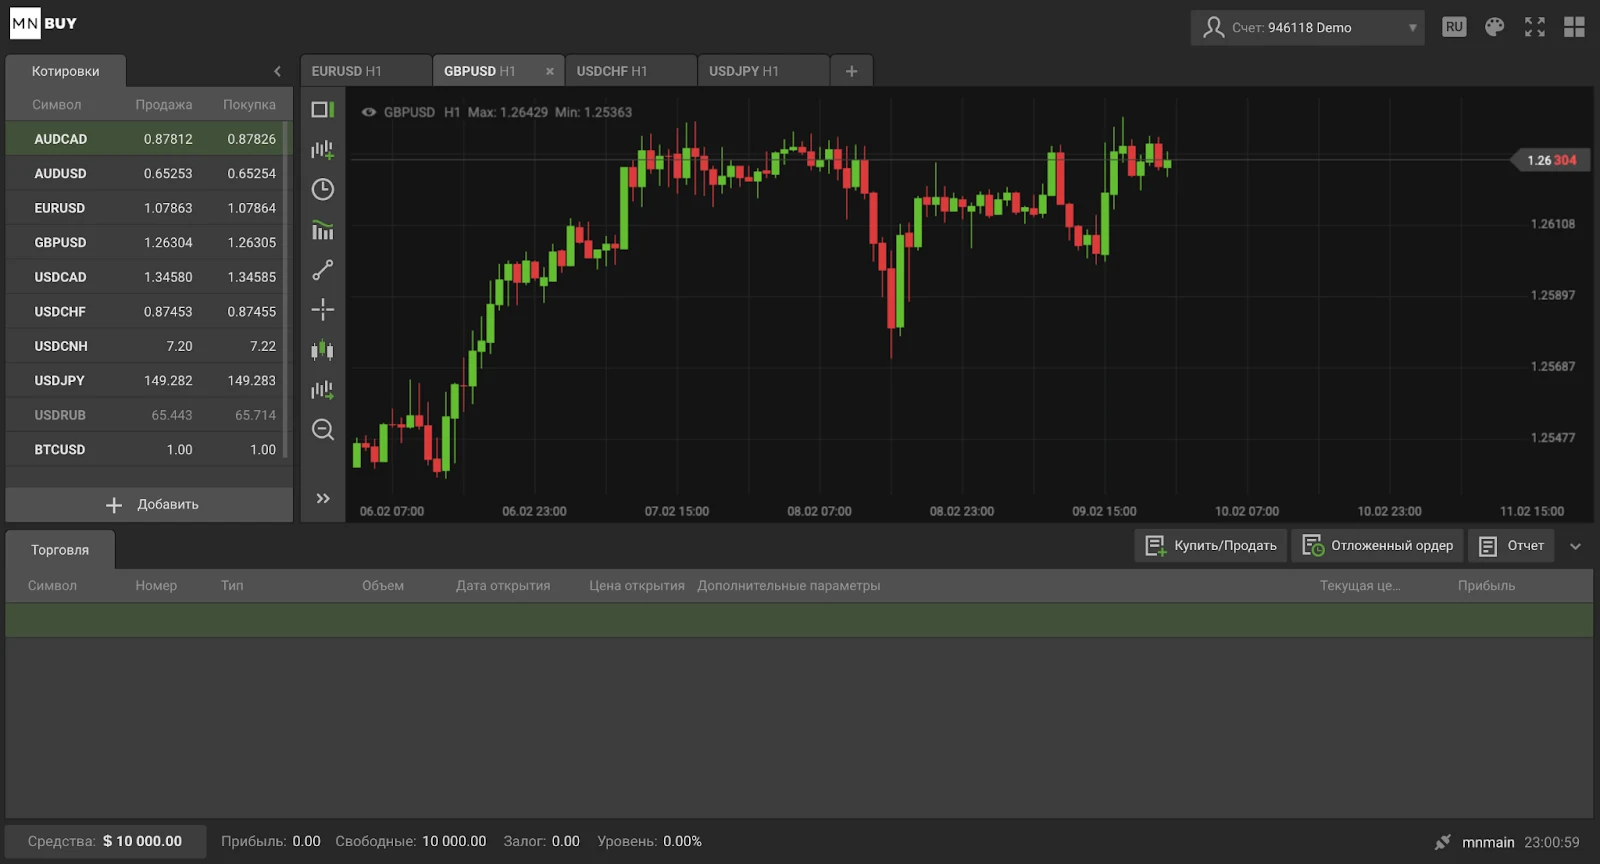Image resolution: width=1600 pixels, height=864 pixels.
Task: Activate the crosshair tool
Action: click(322, 310)
